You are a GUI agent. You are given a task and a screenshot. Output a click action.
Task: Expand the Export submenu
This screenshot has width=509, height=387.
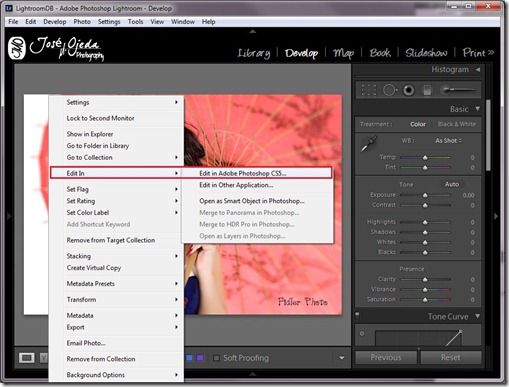pyautogui.click(x=116, y=327)
